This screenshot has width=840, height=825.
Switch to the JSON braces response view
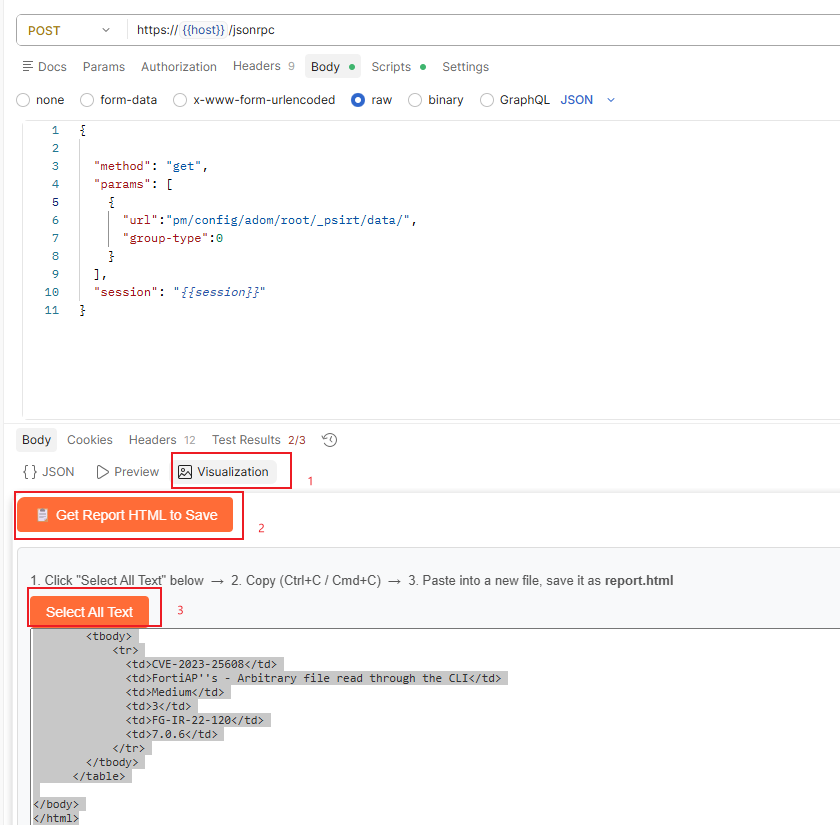click(x=48, y=471)
